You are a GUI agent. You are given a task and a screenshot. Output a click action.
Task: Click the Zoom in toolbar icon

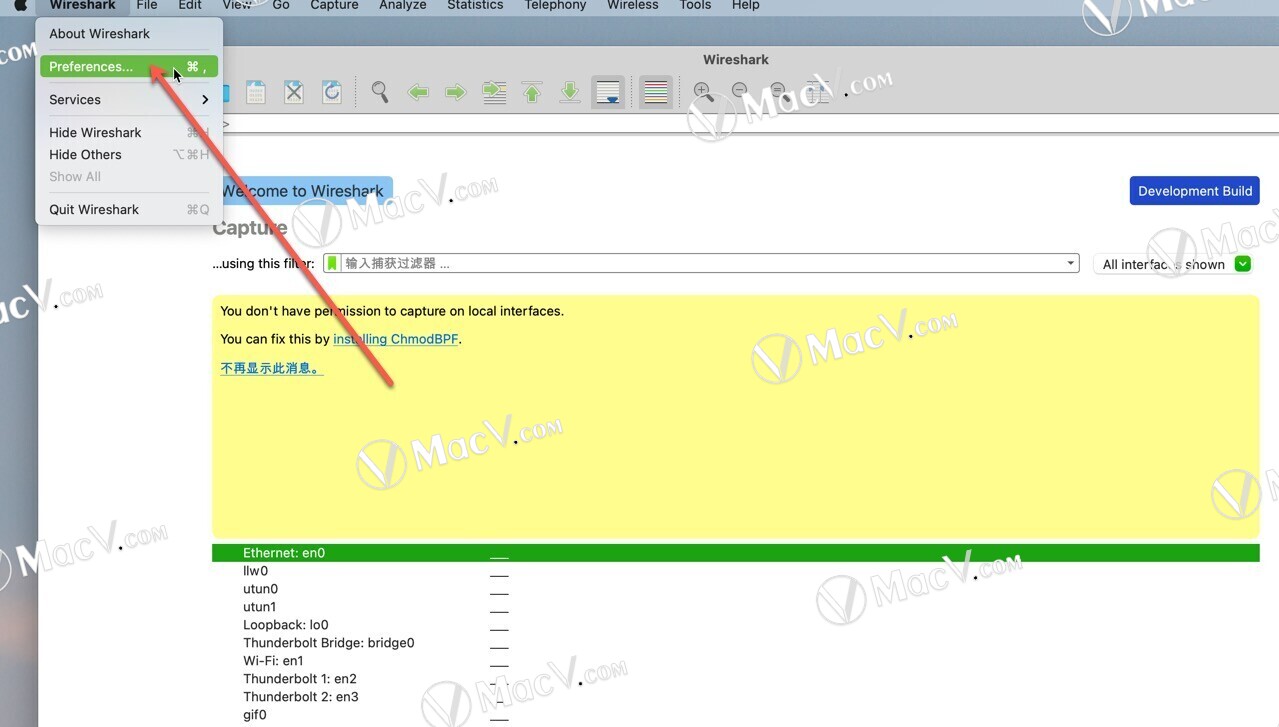(x=703, y=93)
